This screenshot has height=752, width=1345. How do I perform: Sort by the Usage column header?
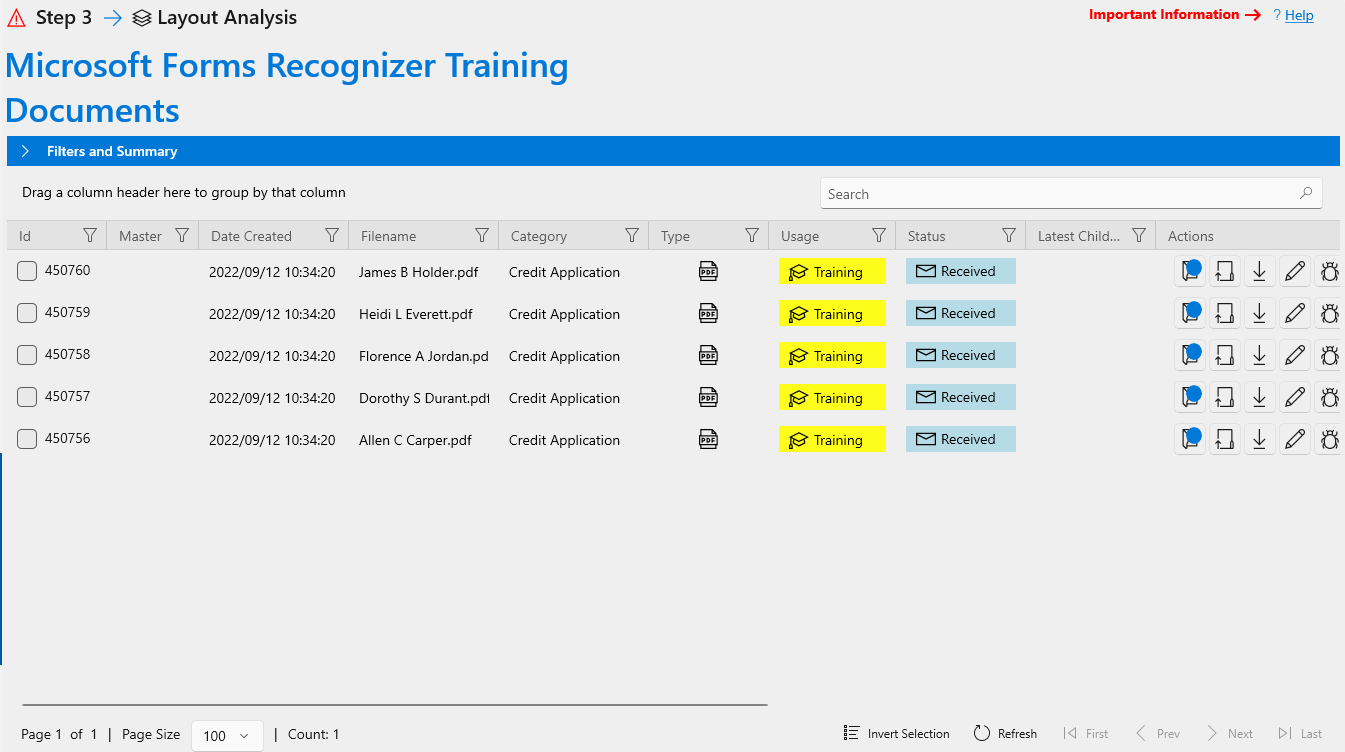tap(800, 236)
